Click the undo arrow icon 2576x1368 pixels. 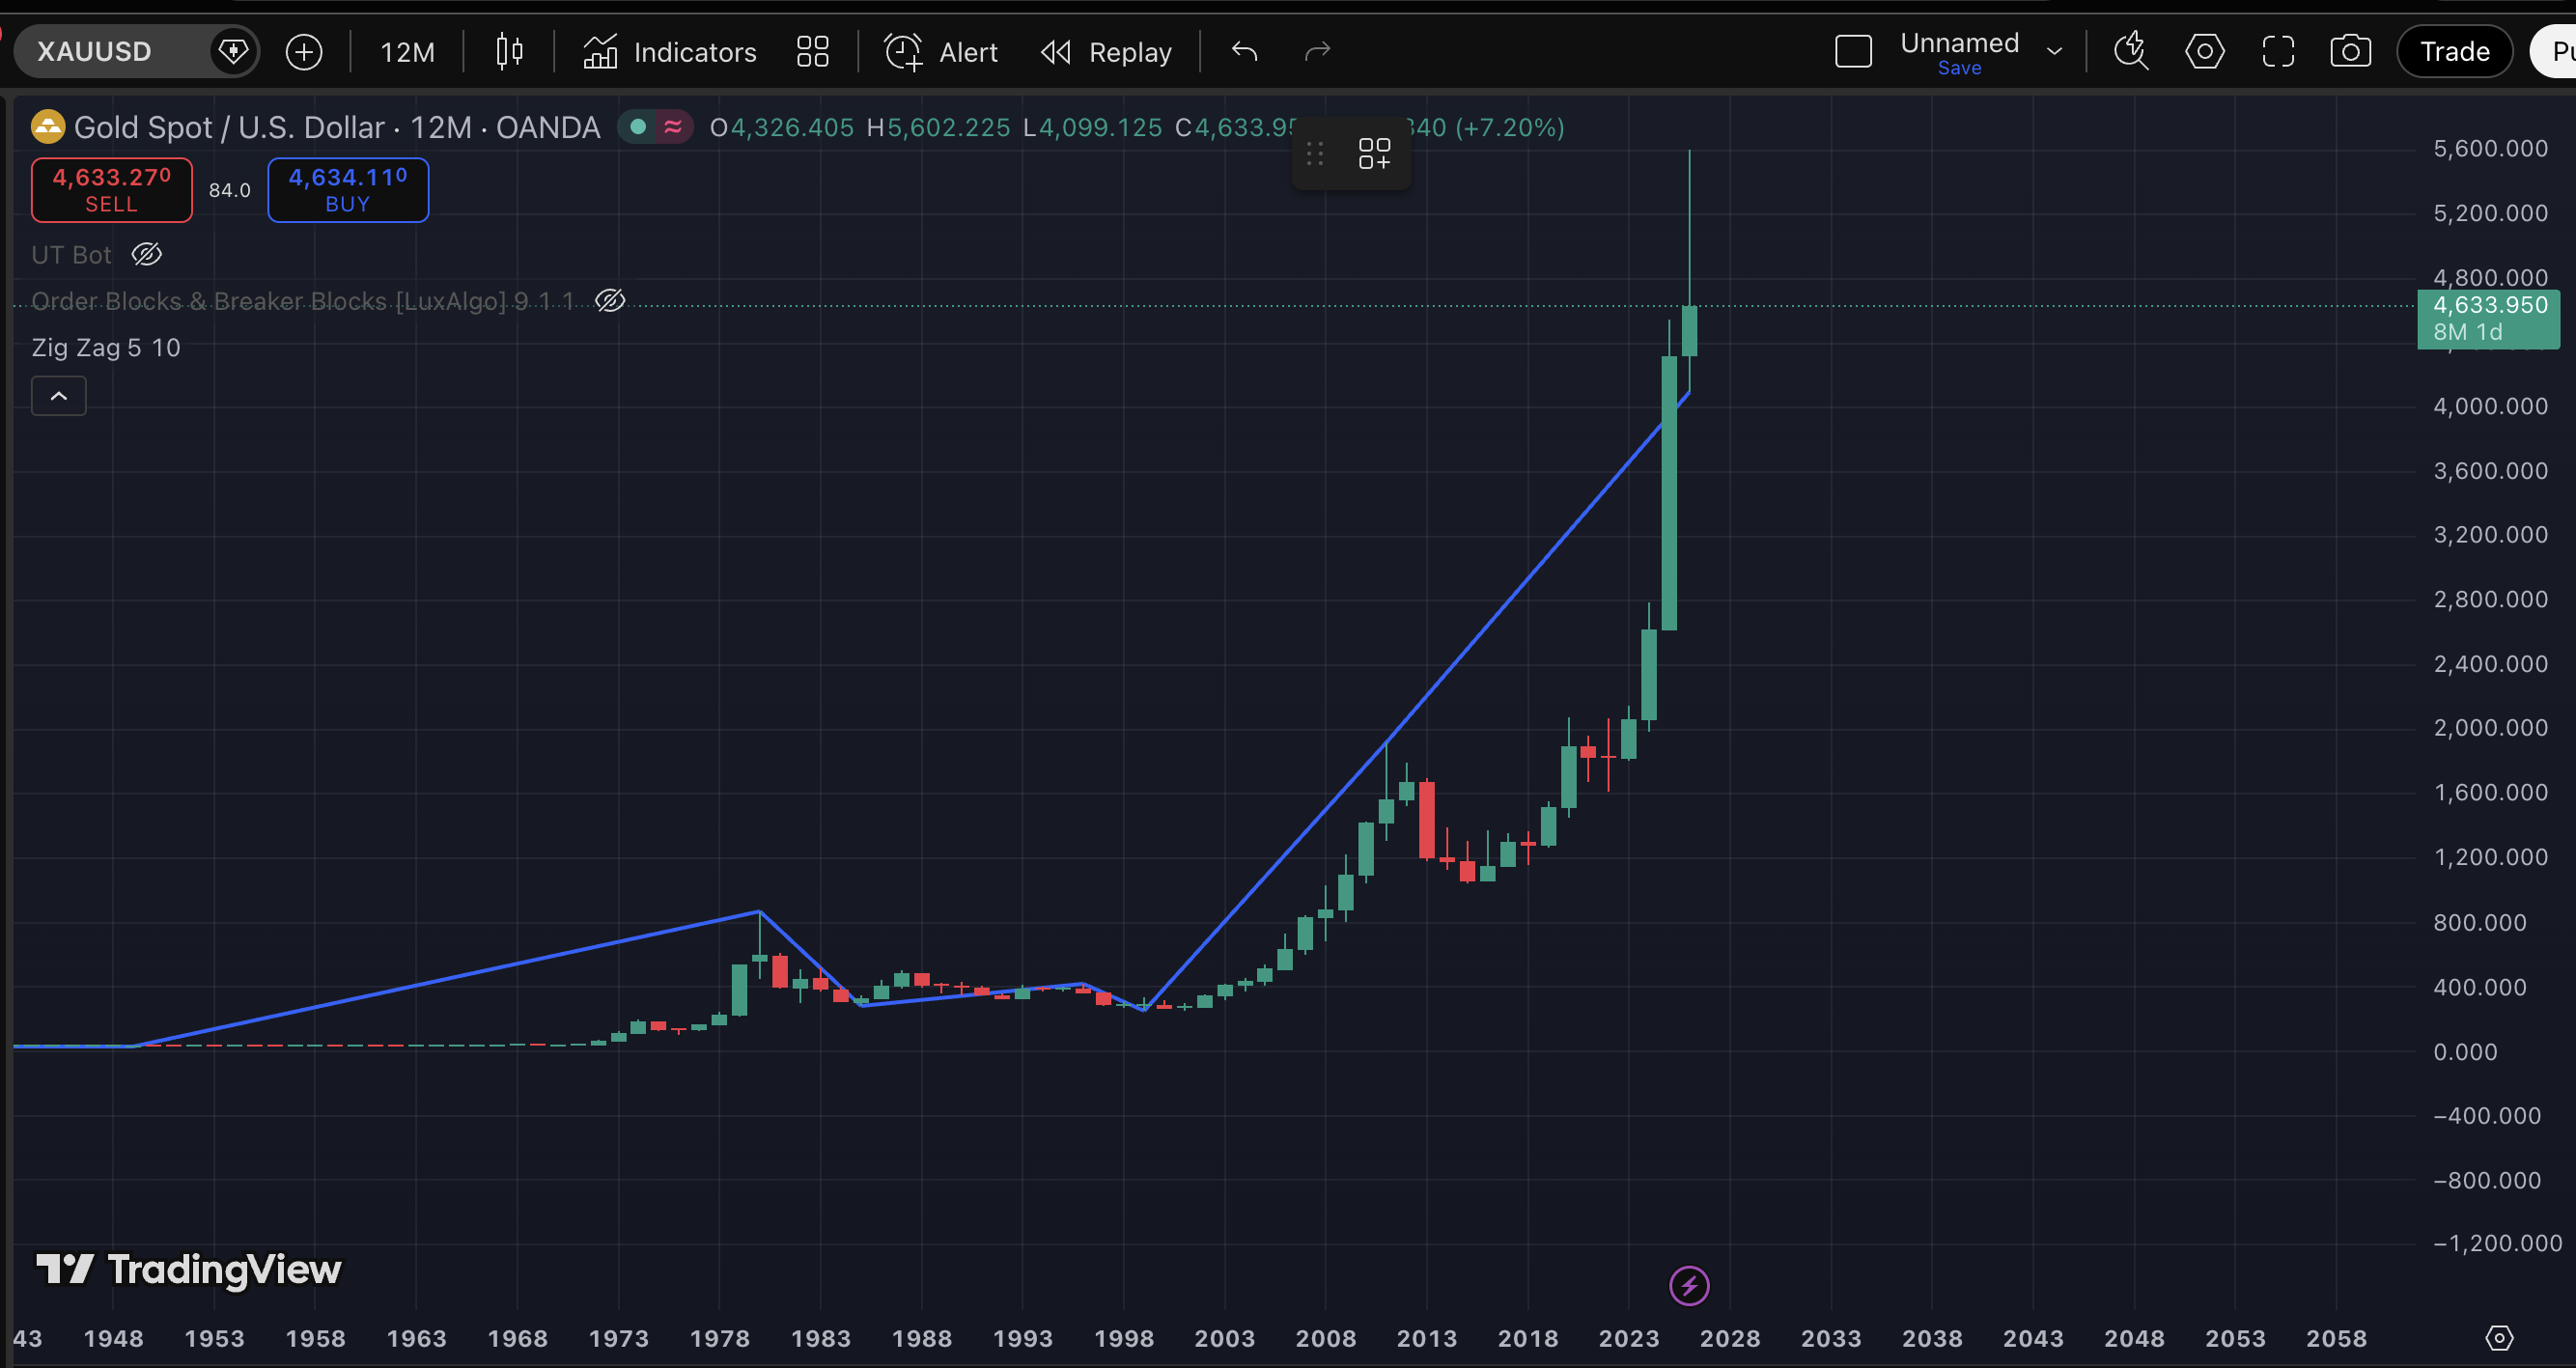pyautogui.click(x=1245, y=52)
